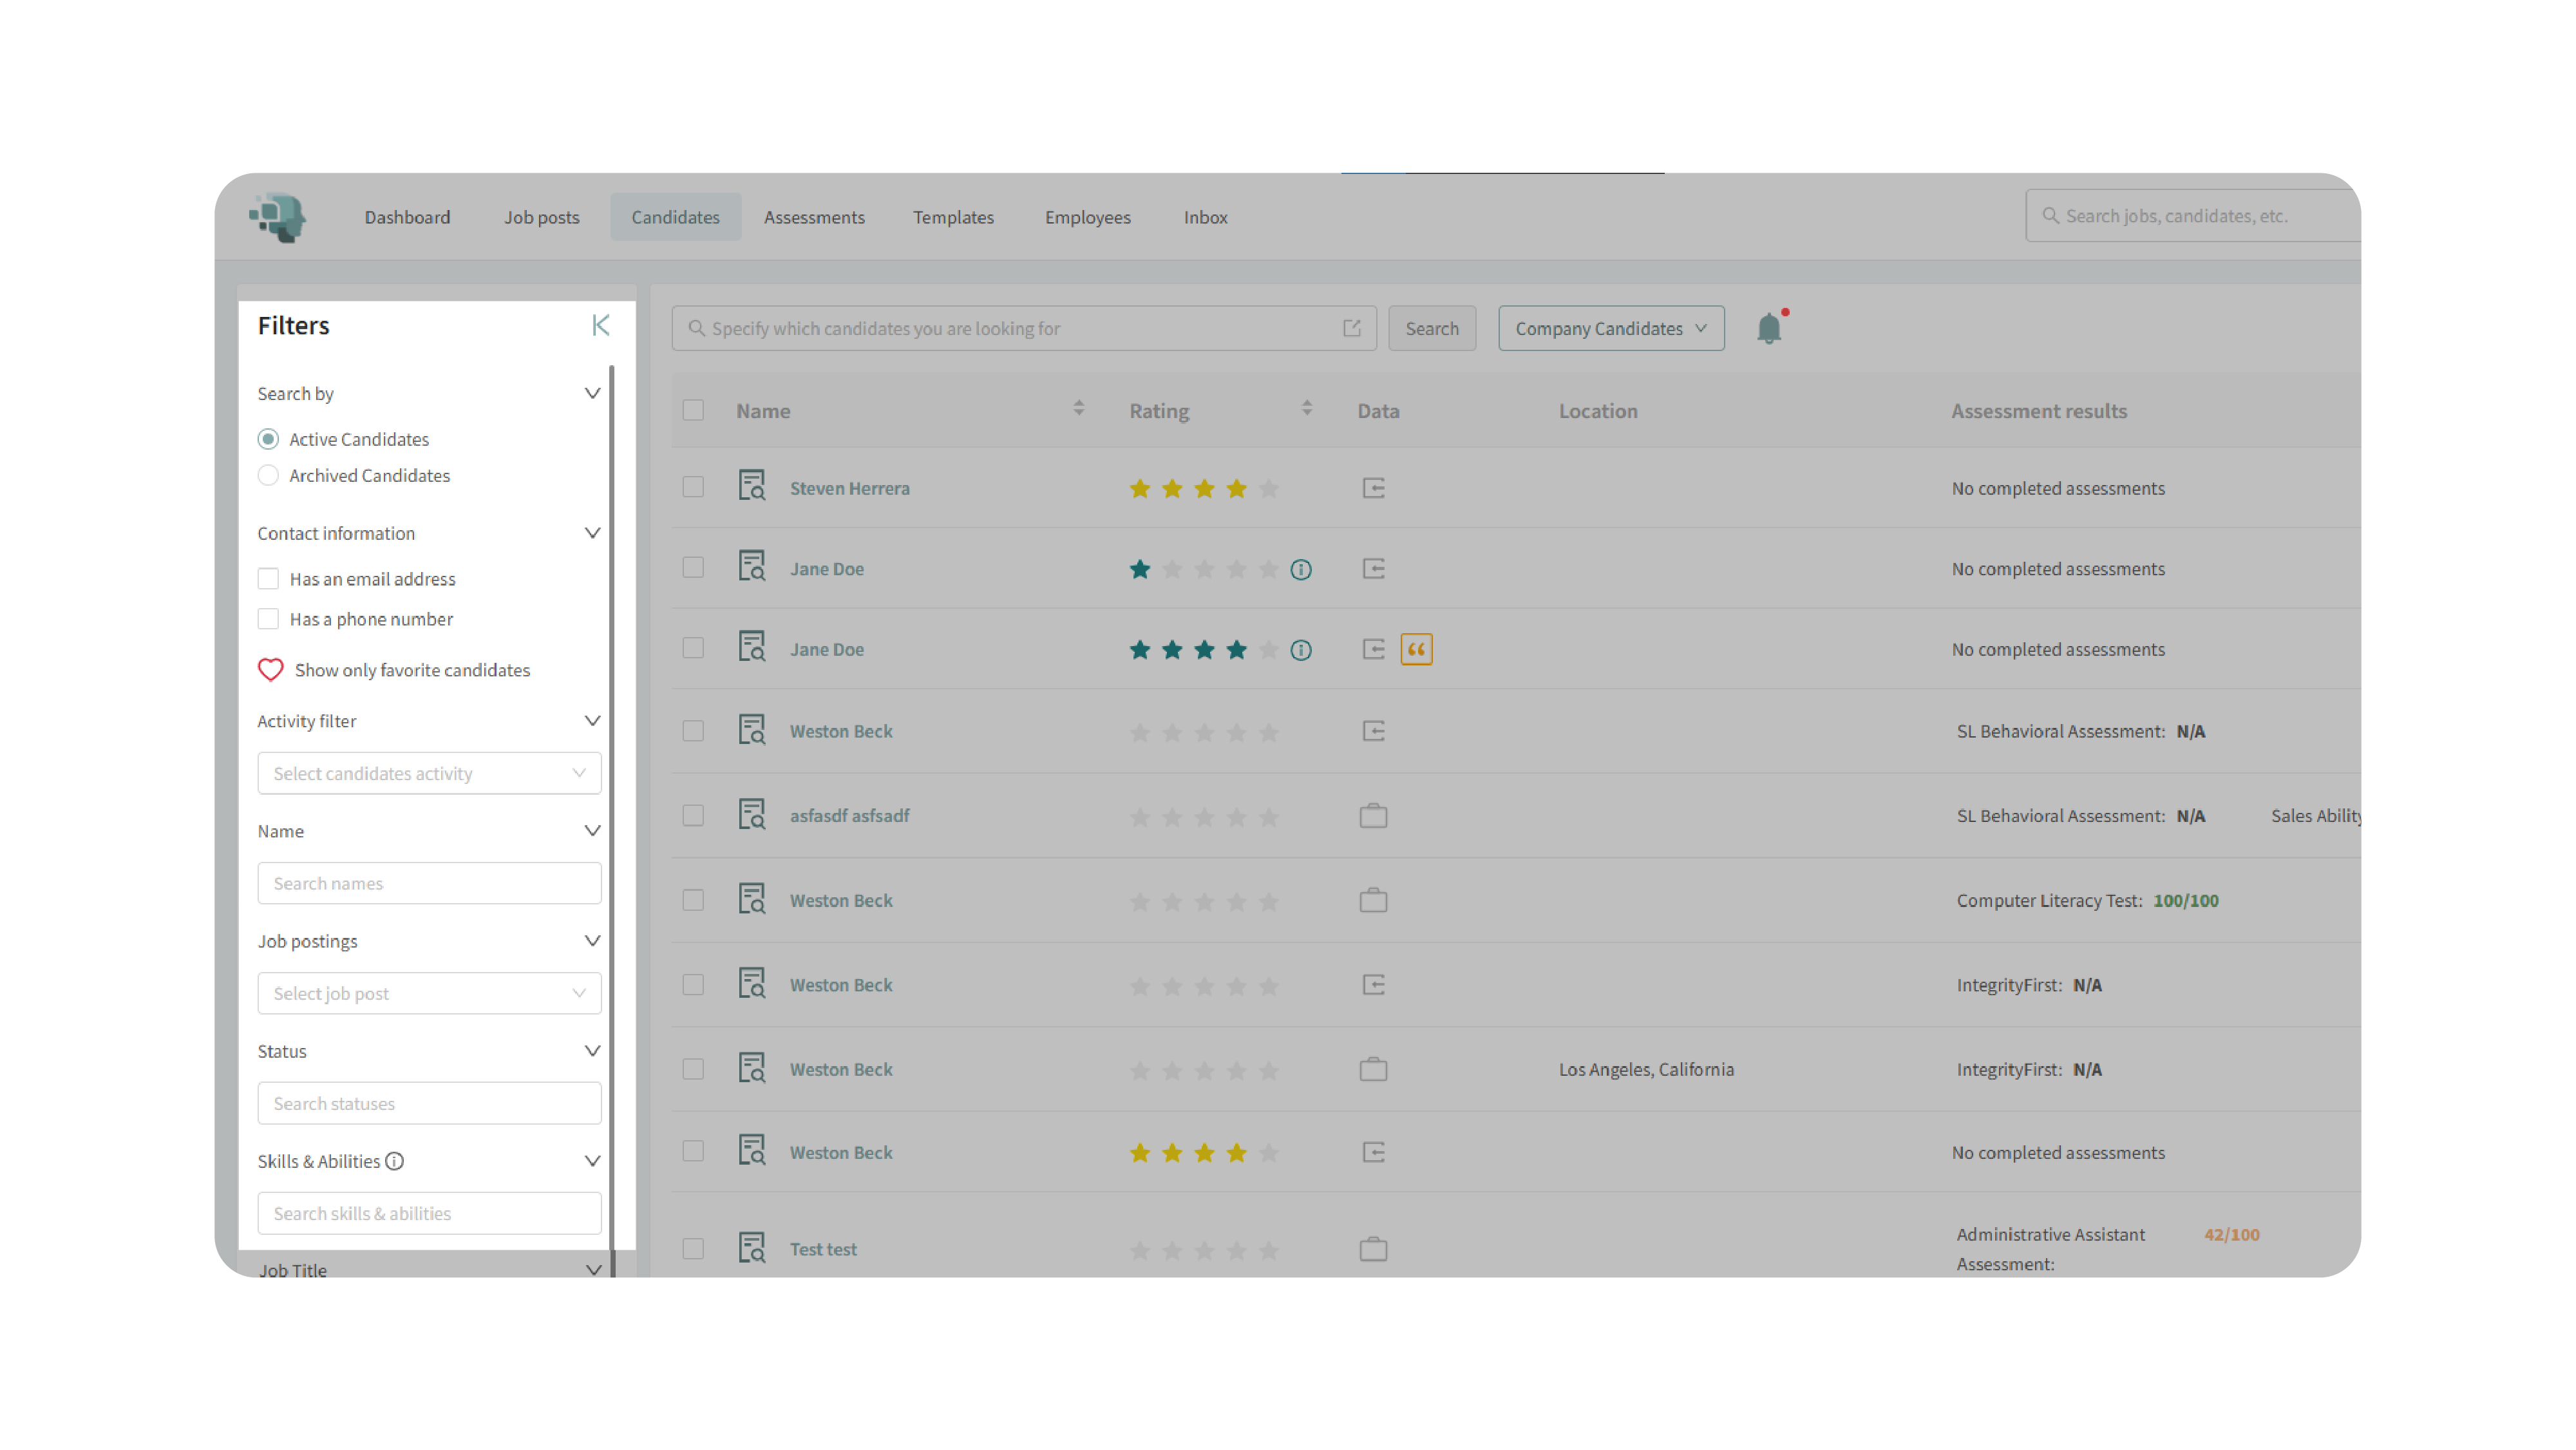Click the expand icon inside the candidate search box
This screenshot has width=2576, height=1450.
tap(1351, 328)
